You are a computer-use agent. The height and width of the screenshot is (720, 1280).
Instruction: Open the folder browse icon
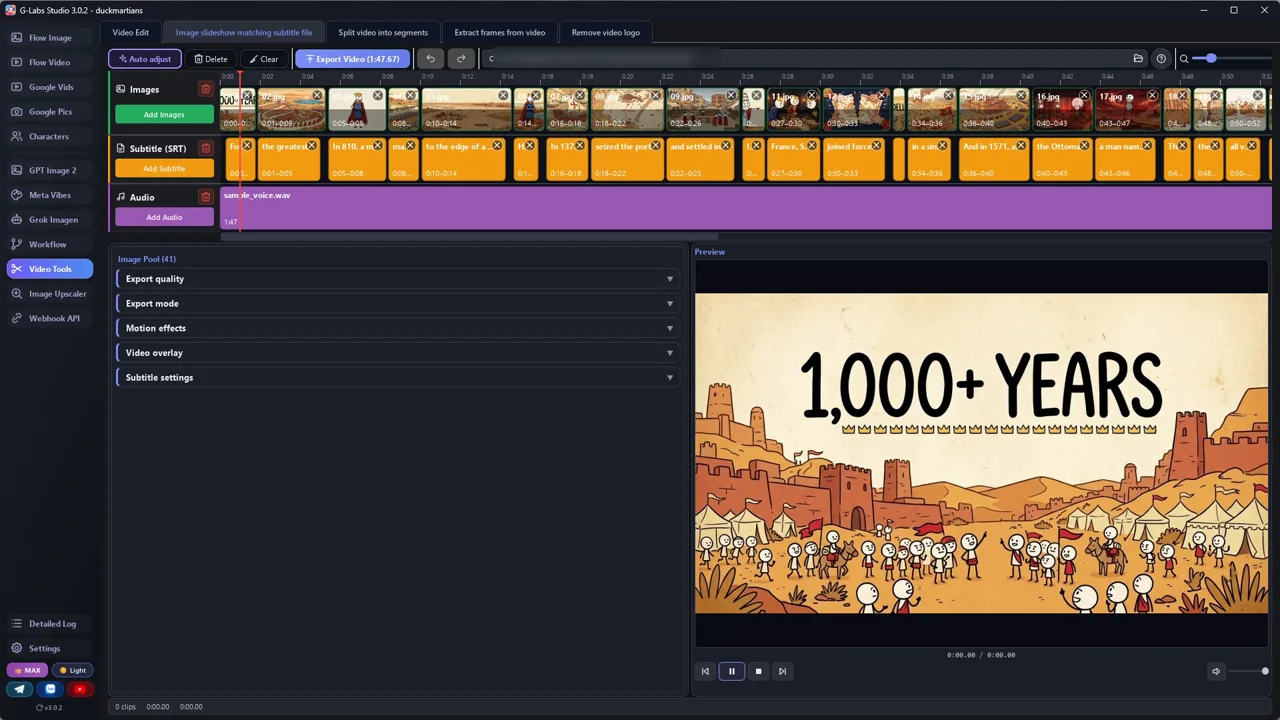[1138, 59]
